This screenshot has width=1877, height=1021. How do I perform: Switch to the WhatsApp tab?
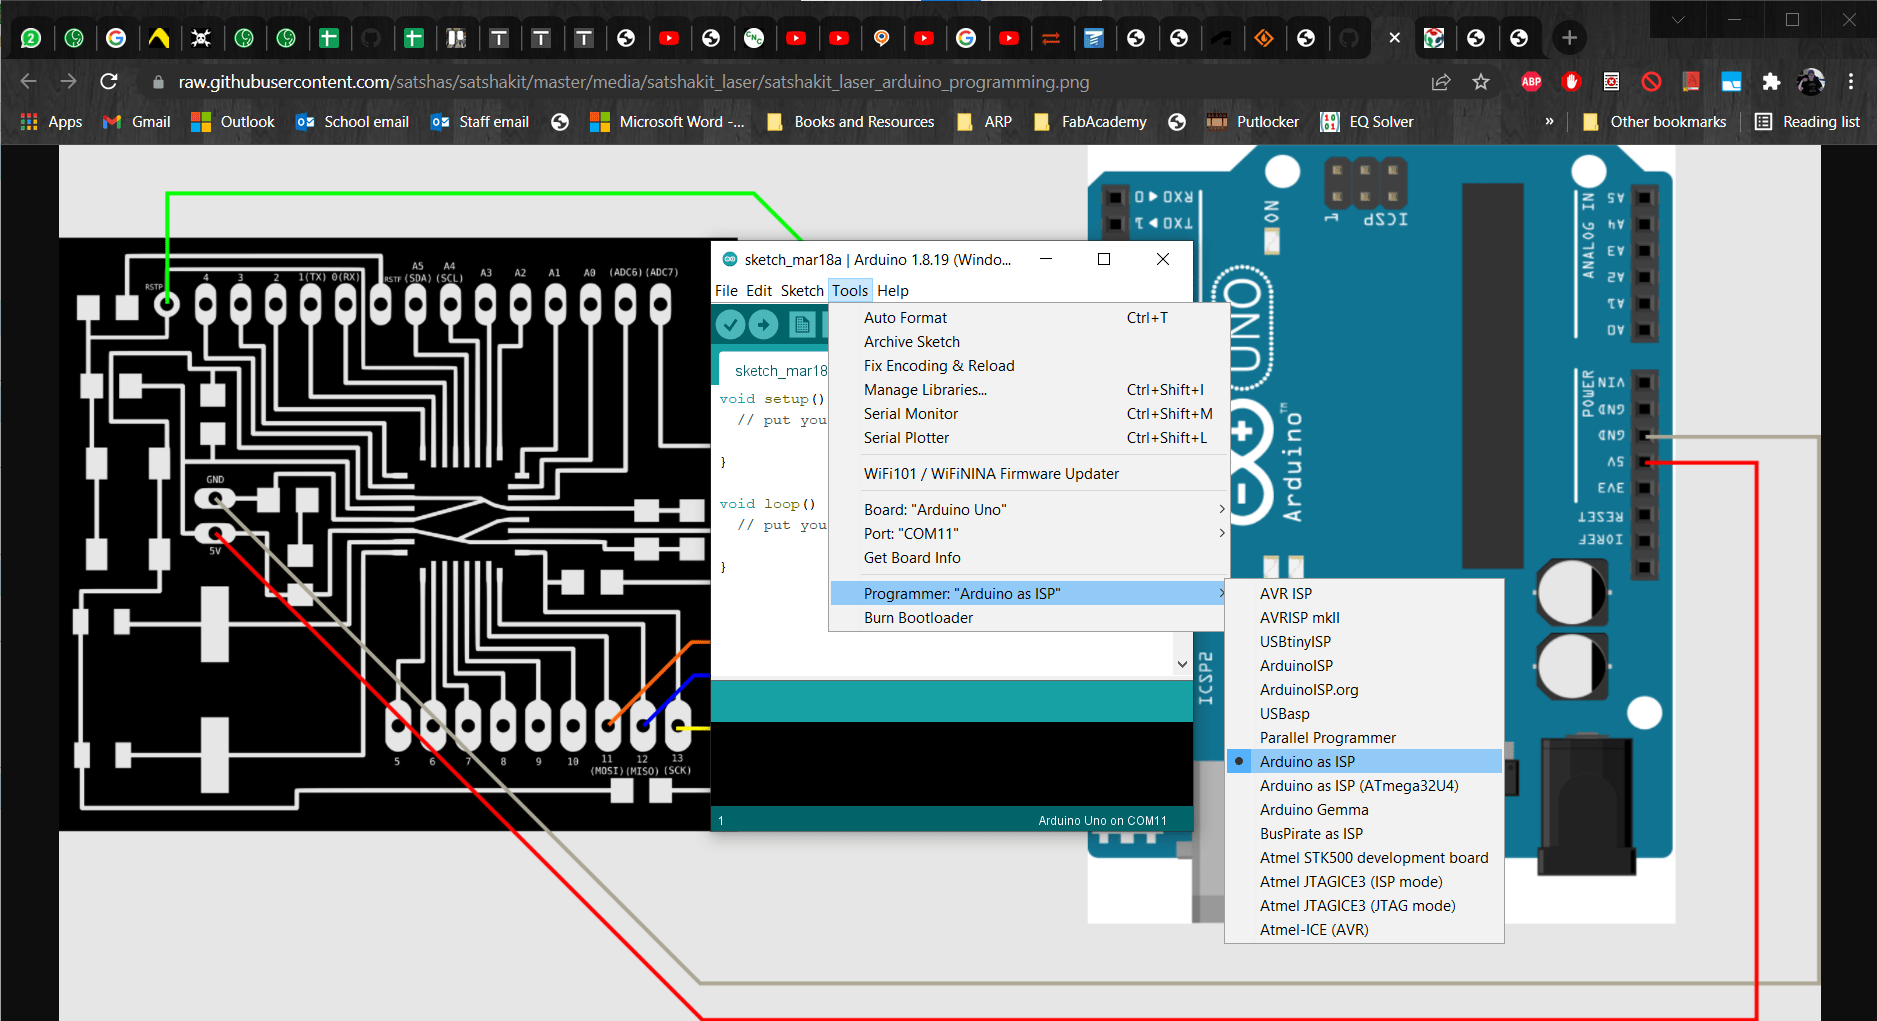click(31, 38)
